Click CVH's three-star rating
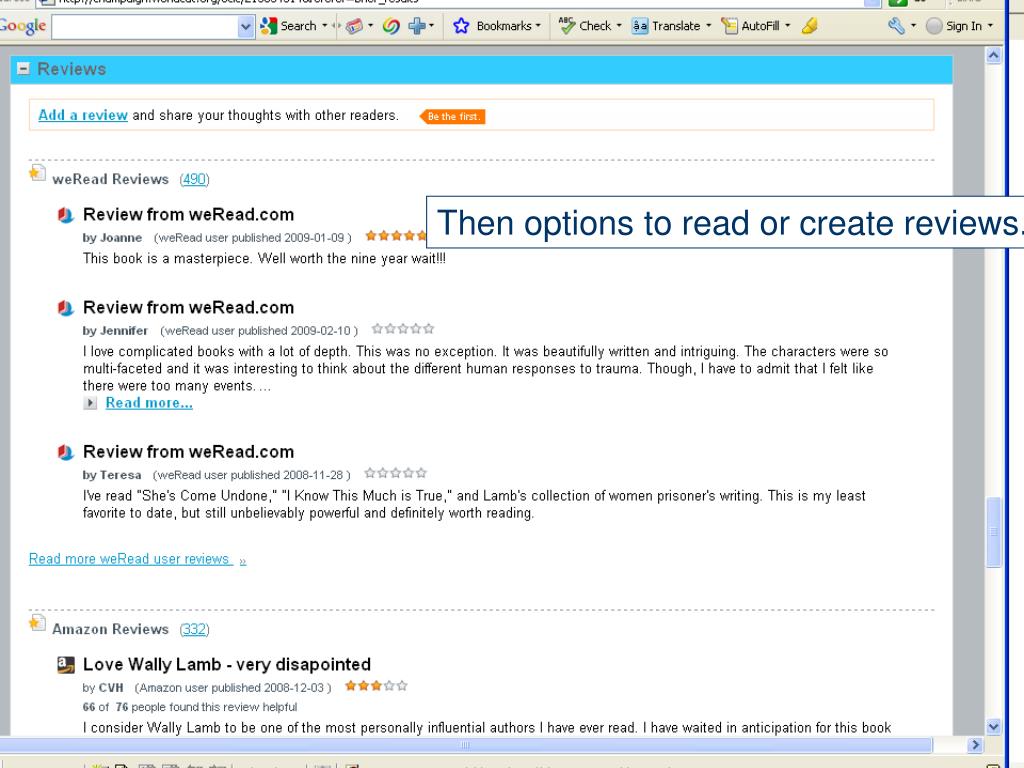Screen dimensions: 1024x768 coord(376,686)
